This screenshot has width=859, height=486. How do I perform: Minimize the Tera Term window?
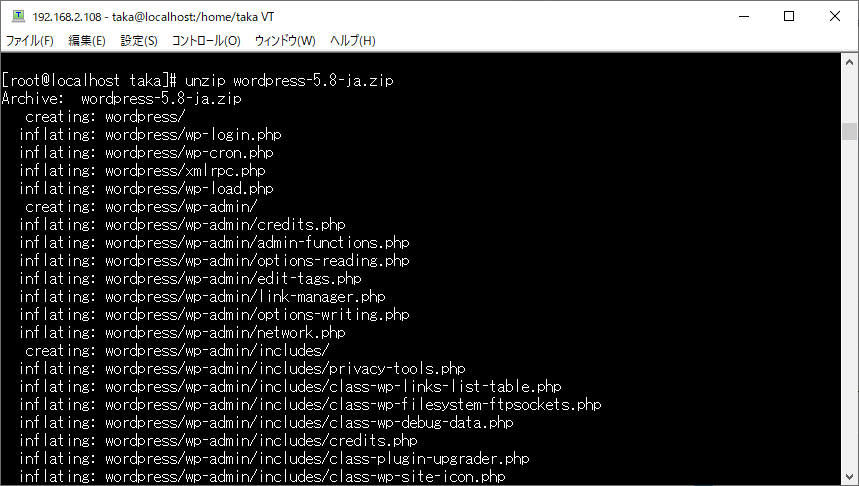pyautogui.click(x=744, y=16)
